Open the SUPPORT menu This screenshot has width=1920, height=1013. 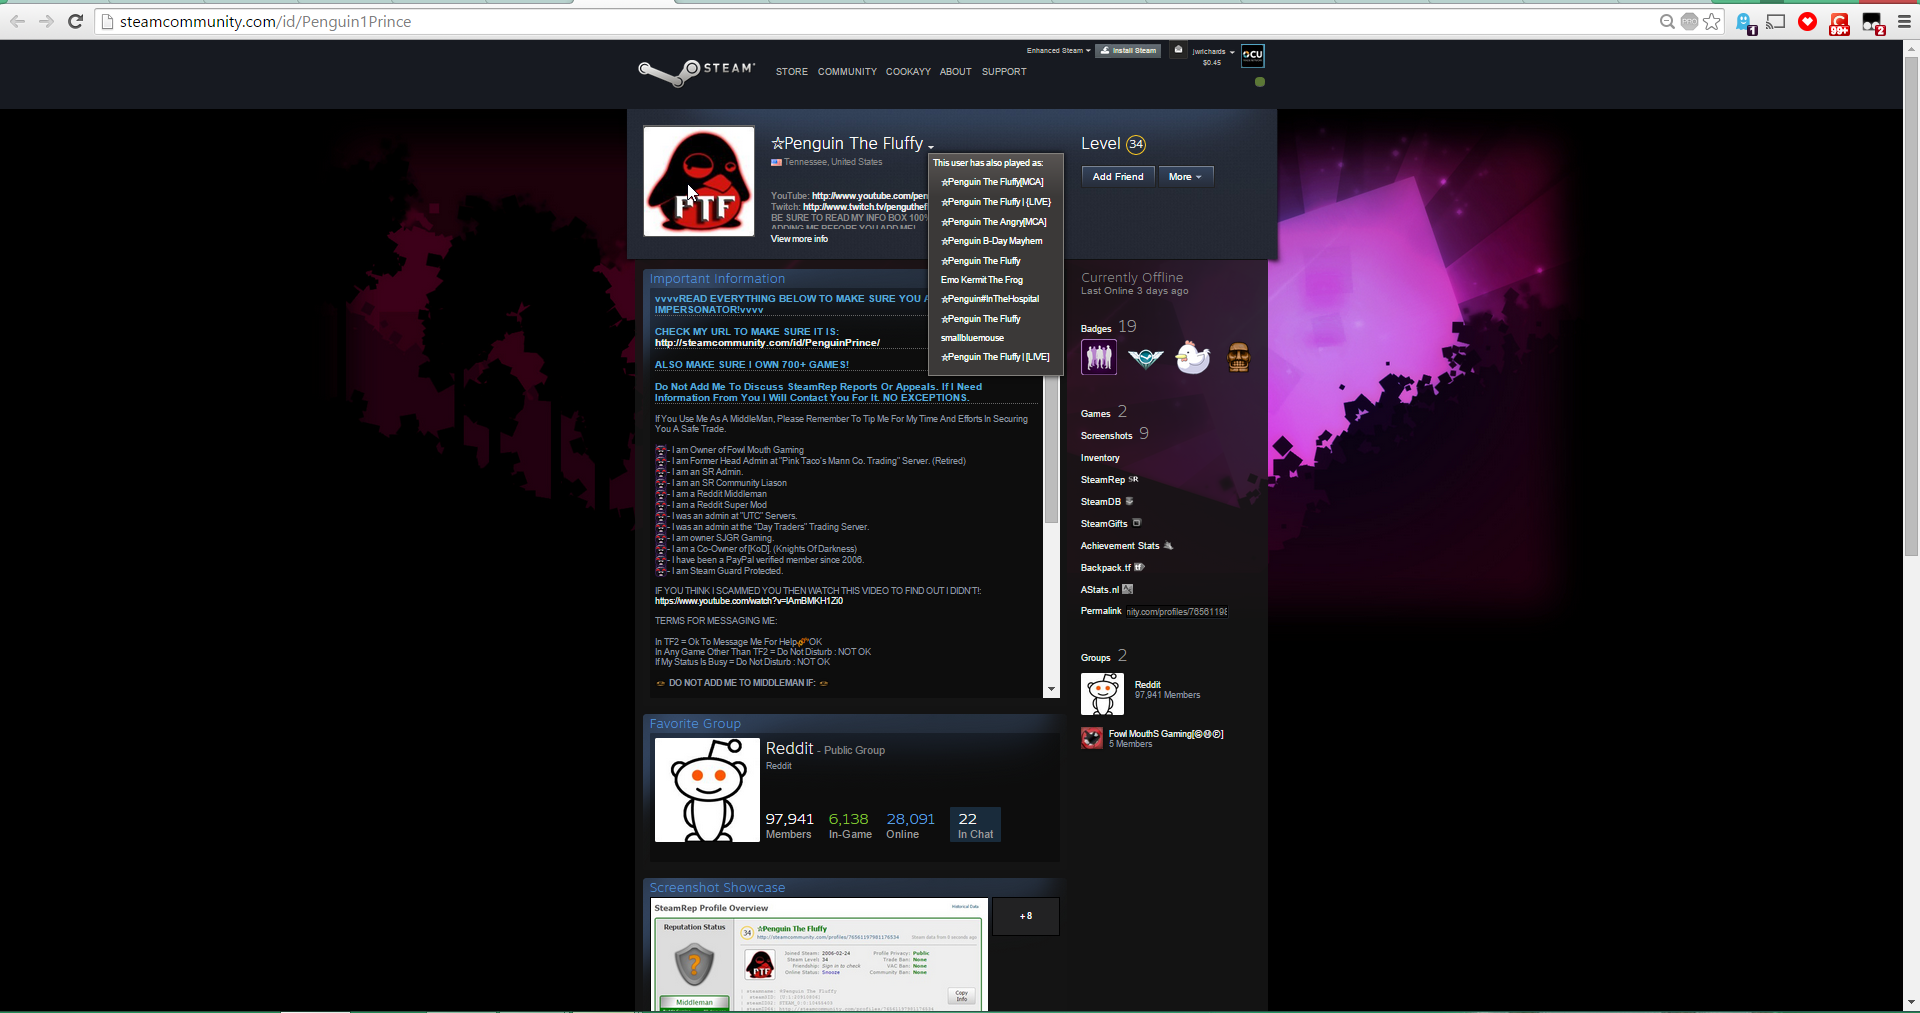[1004, 72]
